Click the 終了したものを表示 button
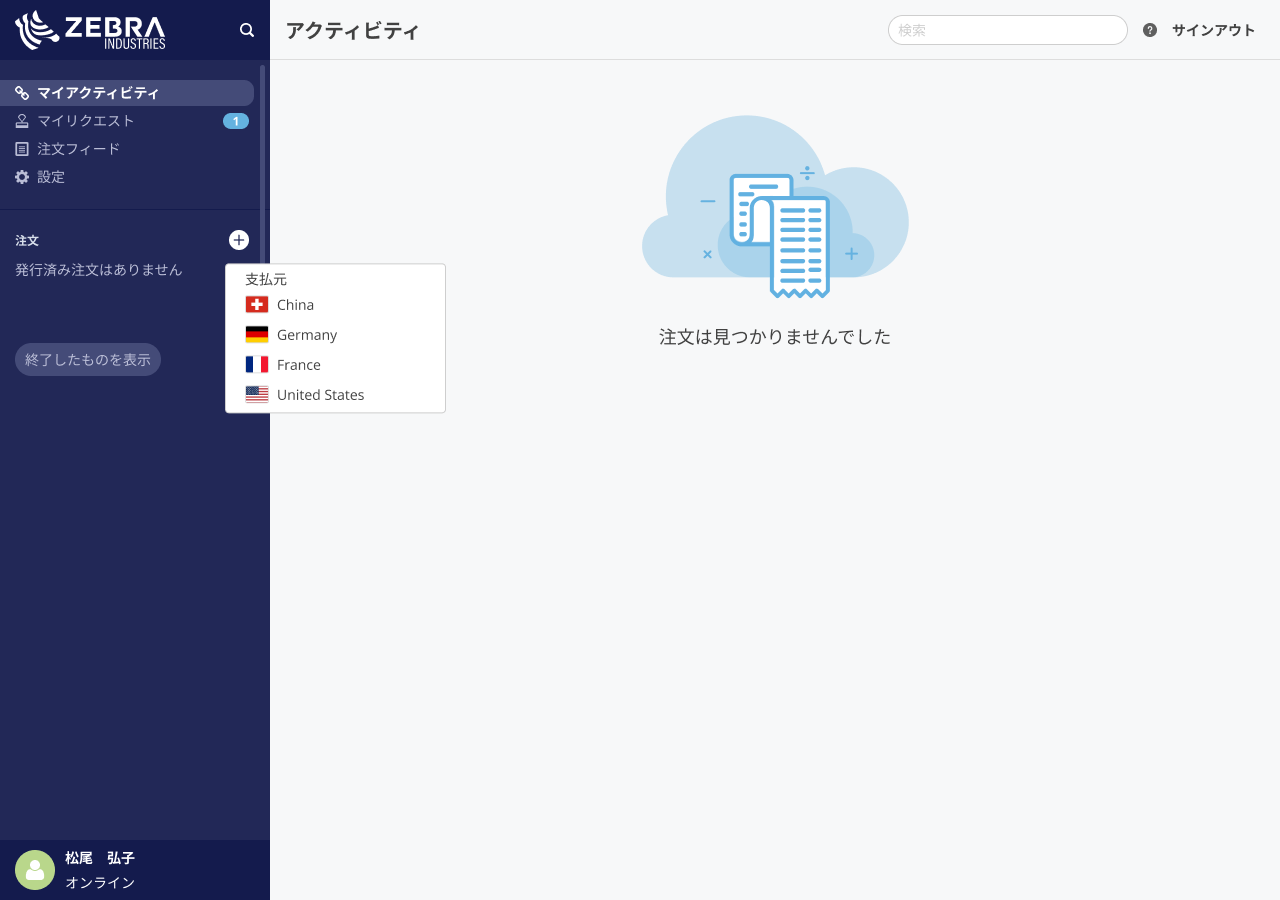This screenshot has width=1280, height=900. 87,359
